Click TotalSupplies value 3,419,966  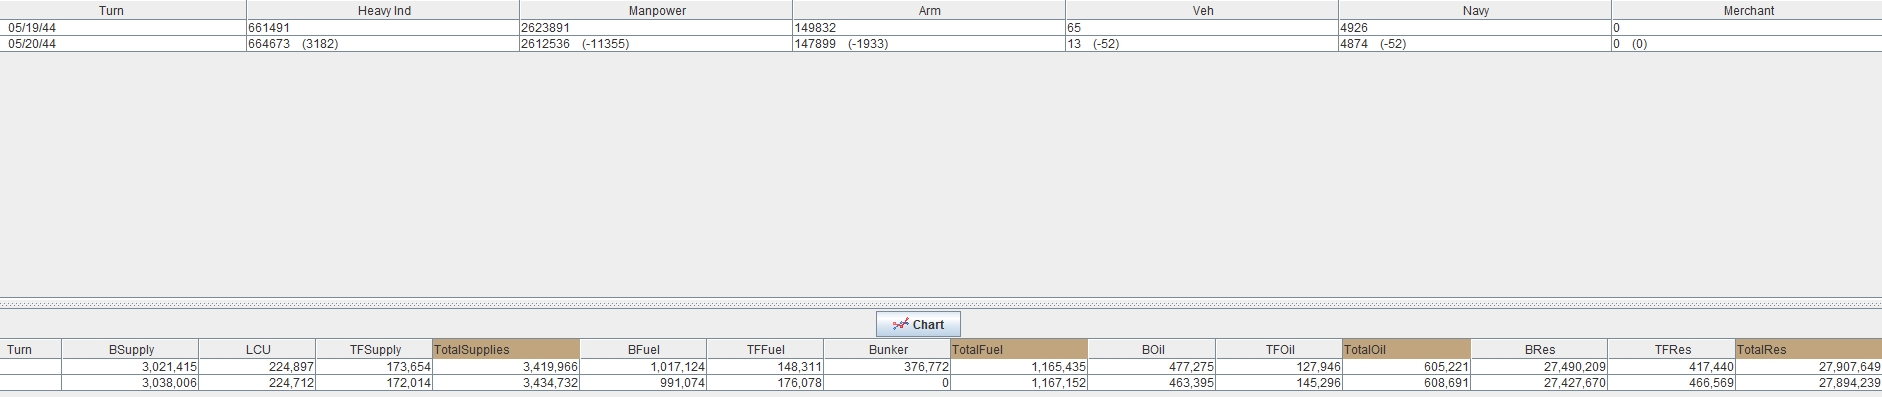[x=550, y=367]
